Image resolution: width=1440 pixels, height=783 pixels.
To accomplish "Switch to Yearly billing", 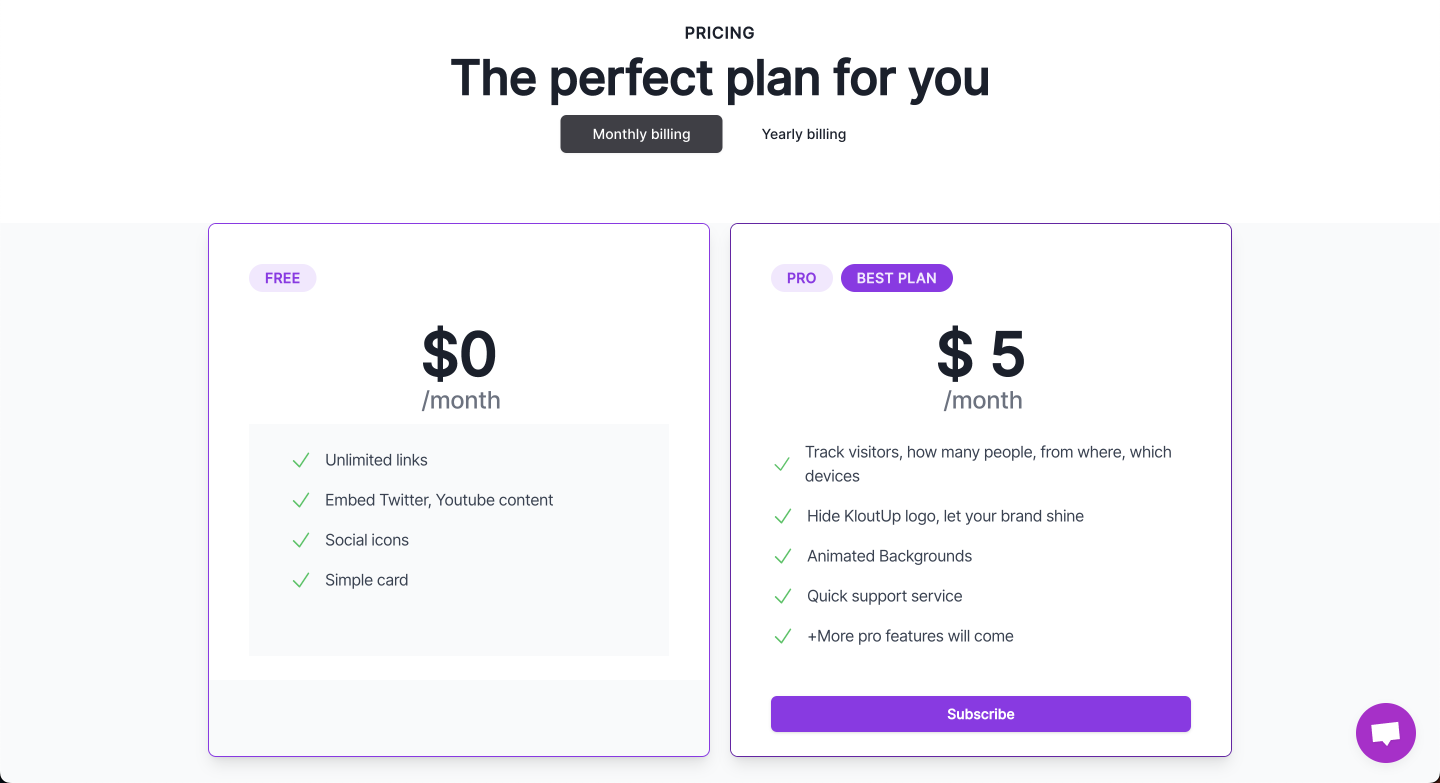I will tap(804, 134).
